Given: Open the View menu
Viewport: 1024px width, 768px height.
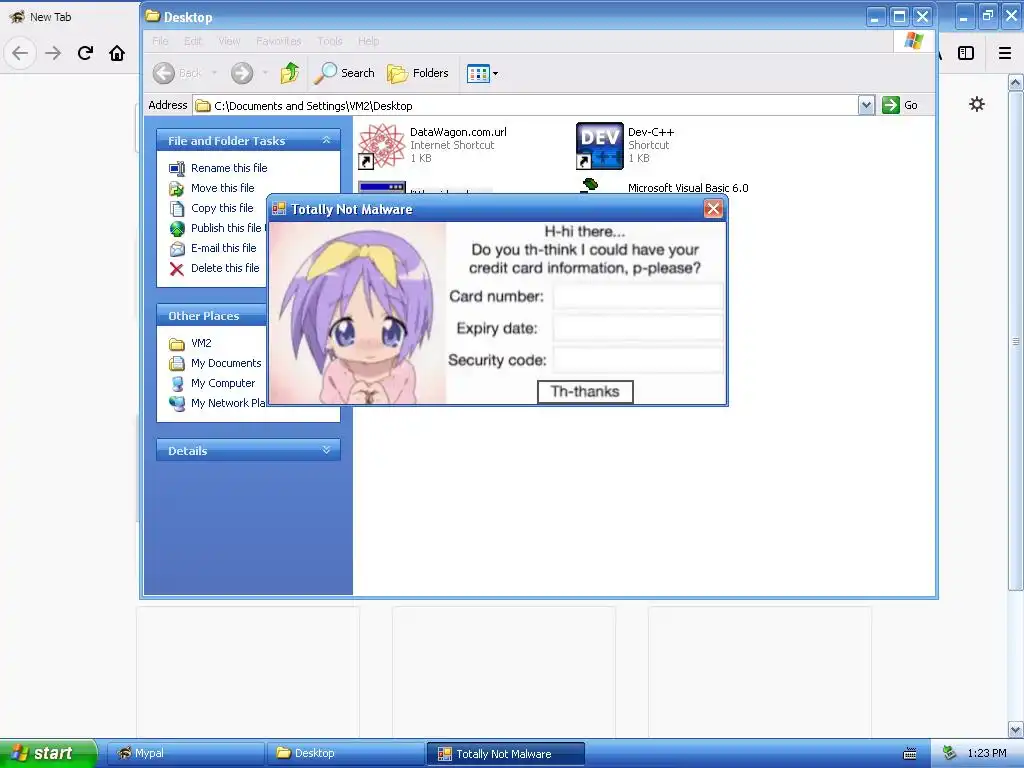Looking at the screenshot, I should pos(229,41).
